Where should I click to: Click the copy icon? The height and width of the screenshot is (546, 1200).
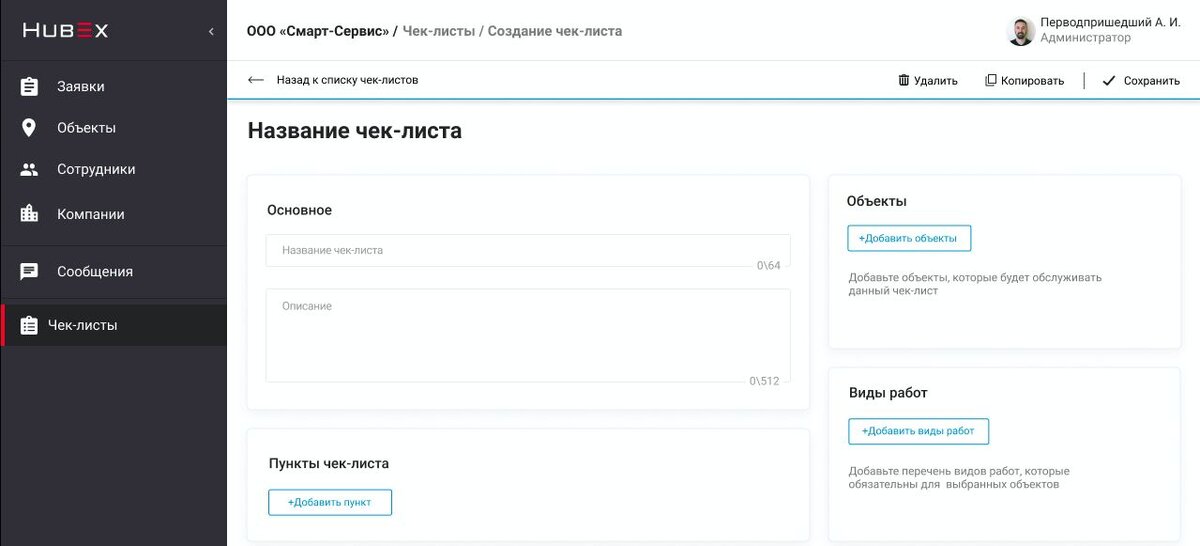[991, 80]
